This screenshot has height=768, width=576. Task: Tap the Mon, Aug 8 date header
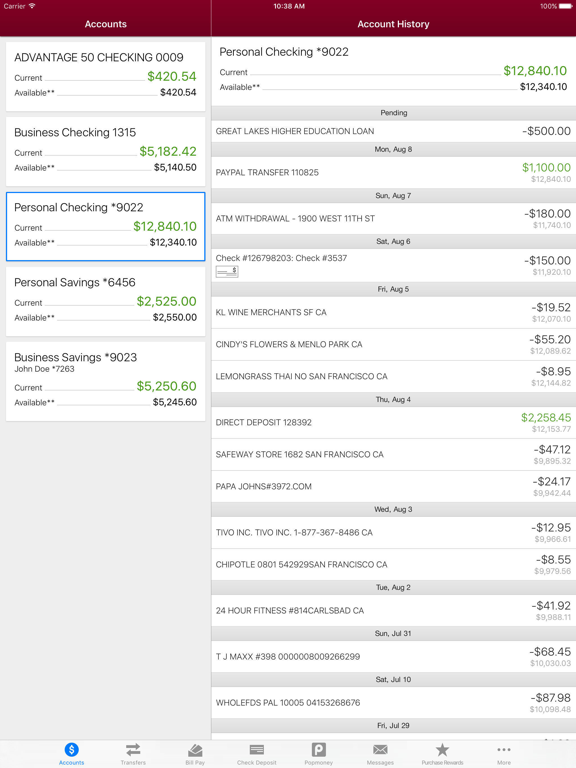(393, 149)
